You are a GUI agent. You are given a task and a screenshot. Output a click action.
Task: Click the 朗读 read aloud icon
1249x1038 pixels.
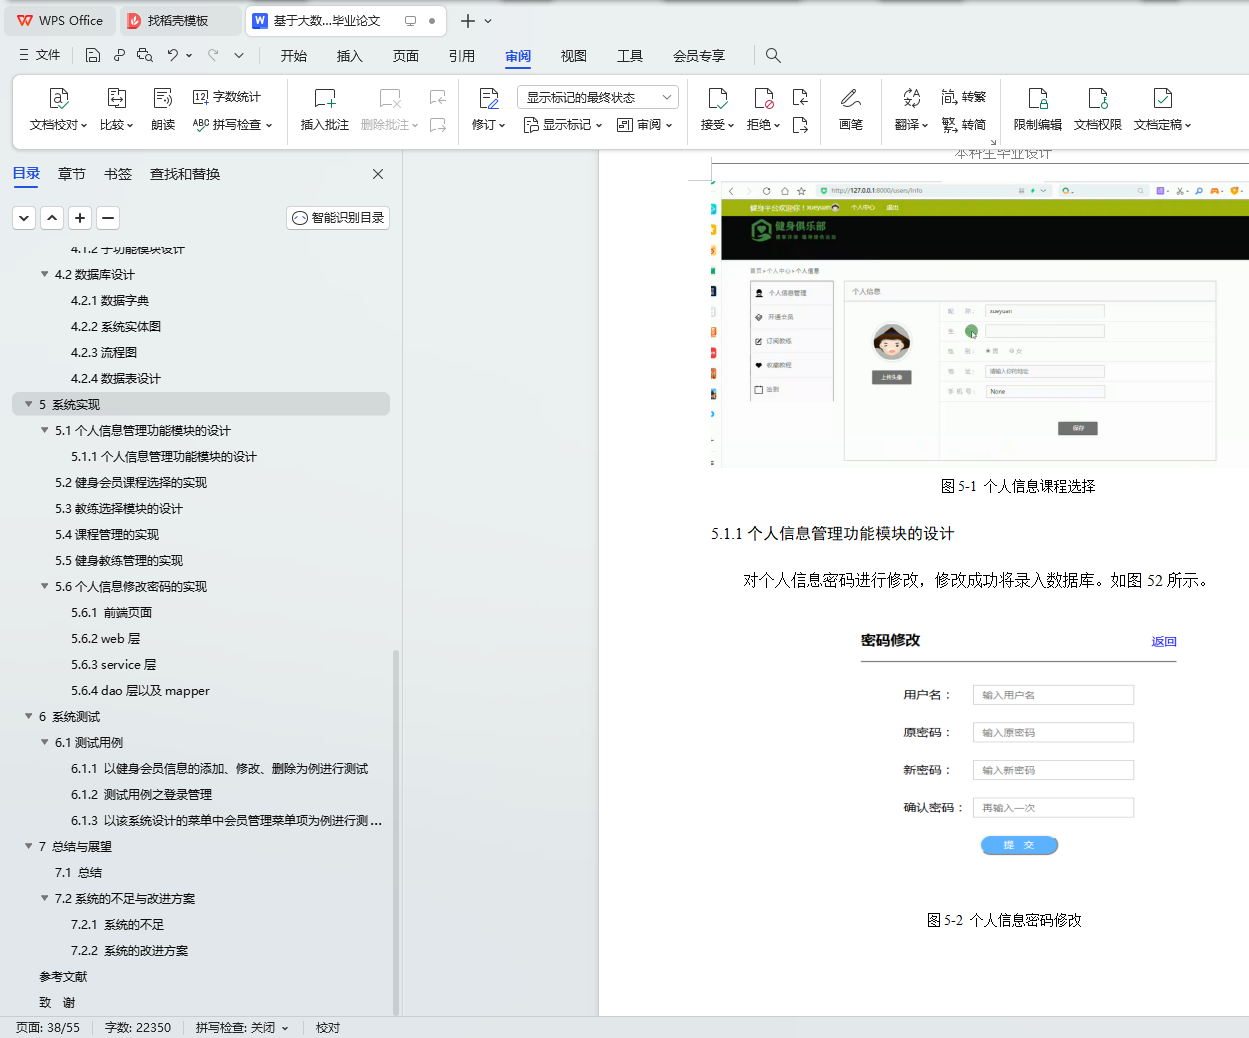coord(163,98)
